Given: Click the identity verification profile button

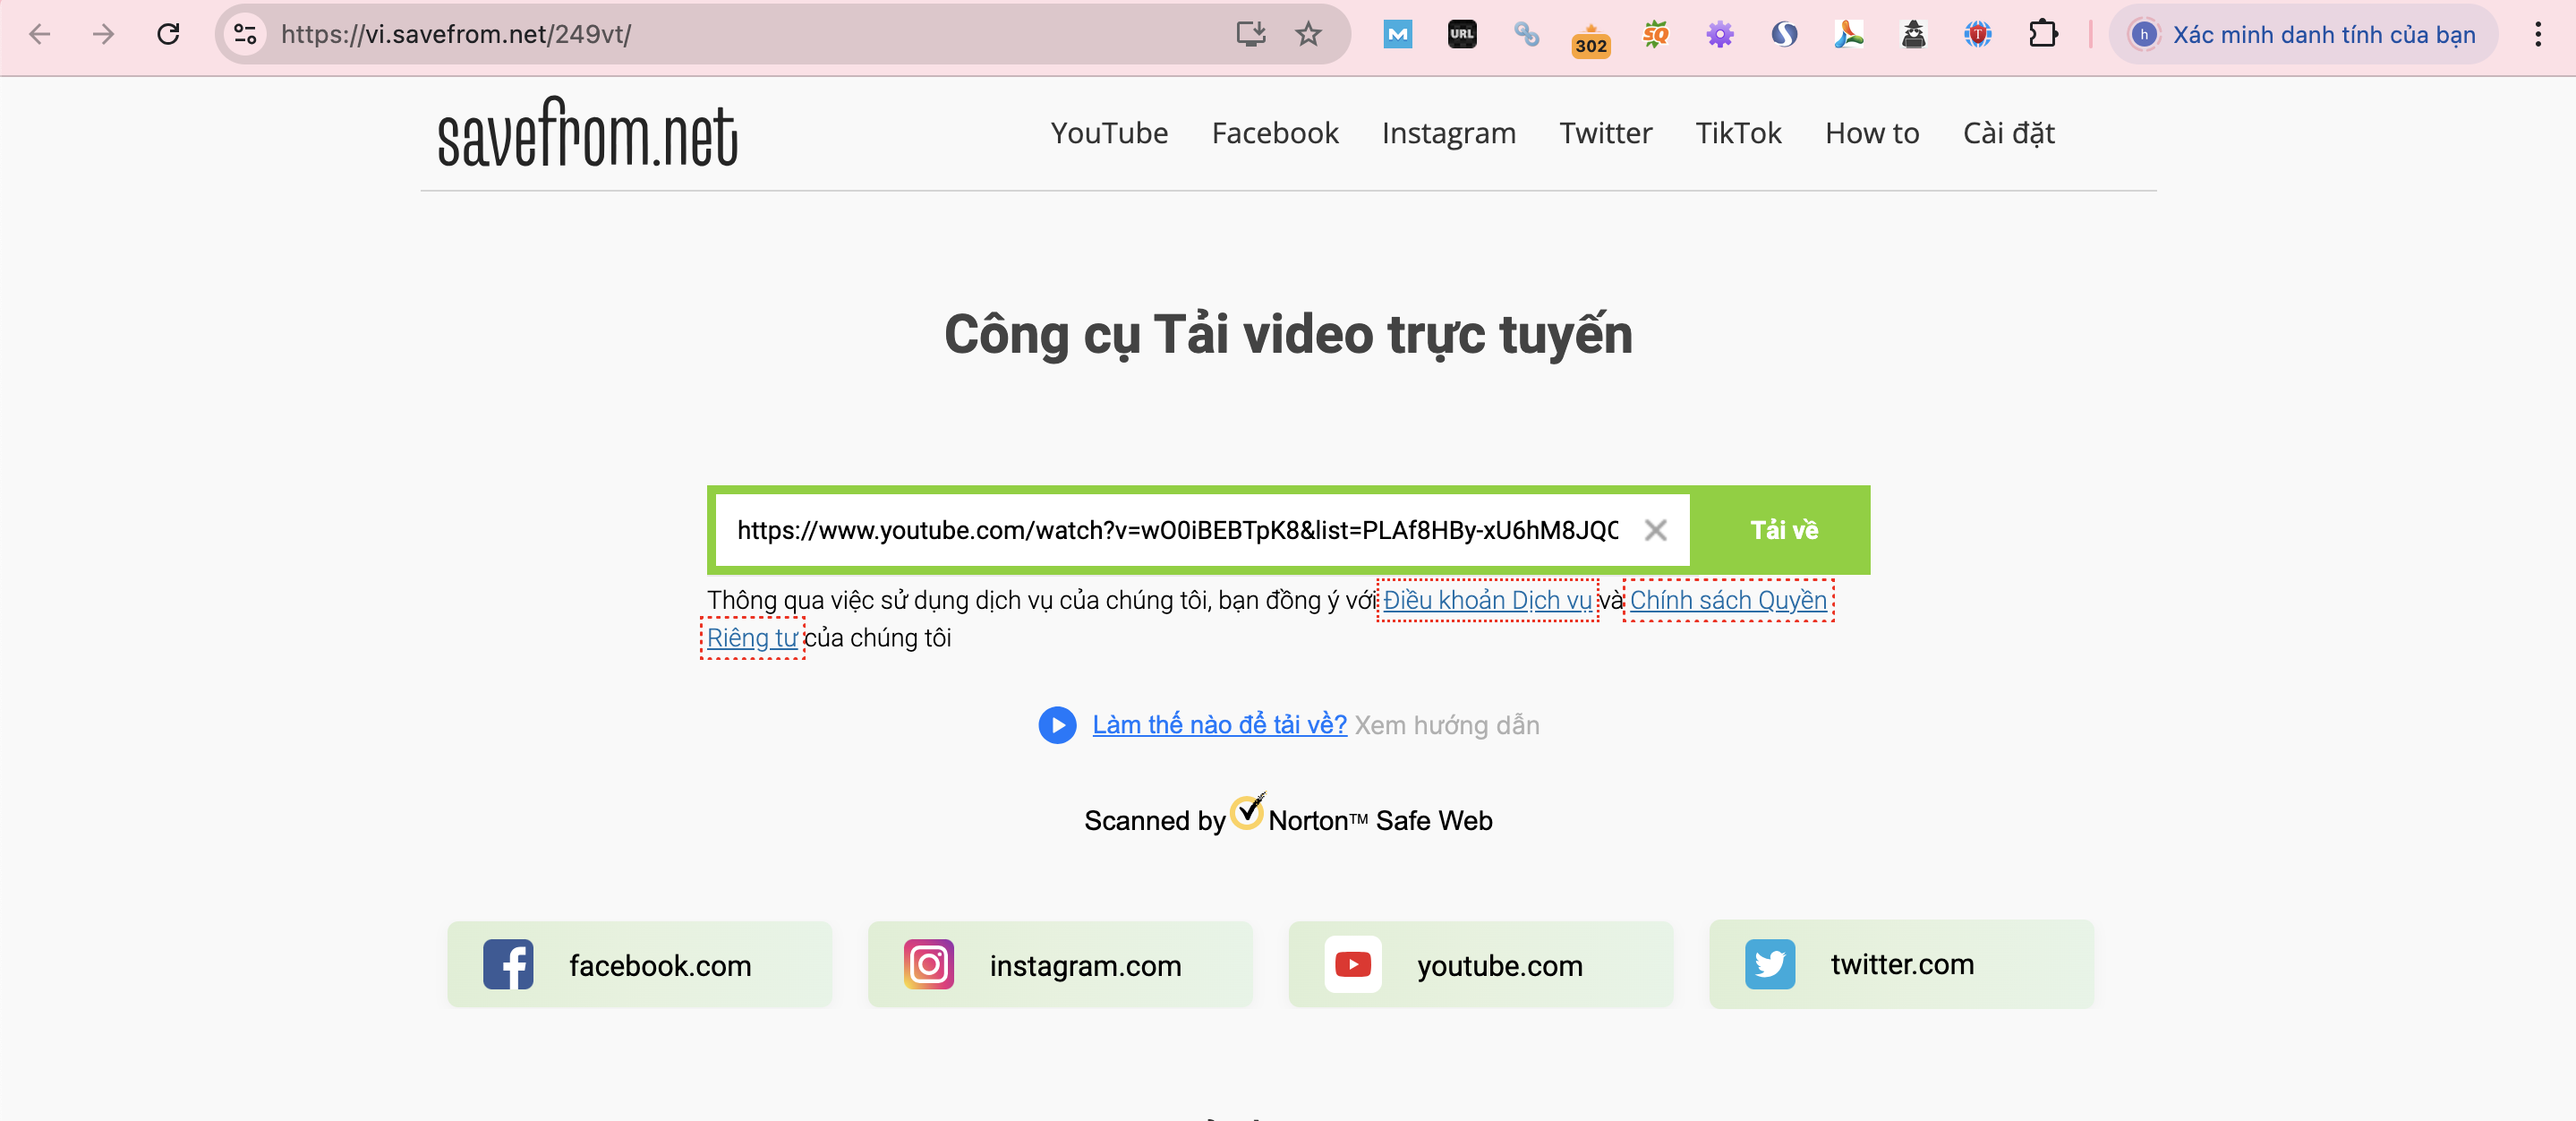Looking at the screenshot, I should point(2303,35).
